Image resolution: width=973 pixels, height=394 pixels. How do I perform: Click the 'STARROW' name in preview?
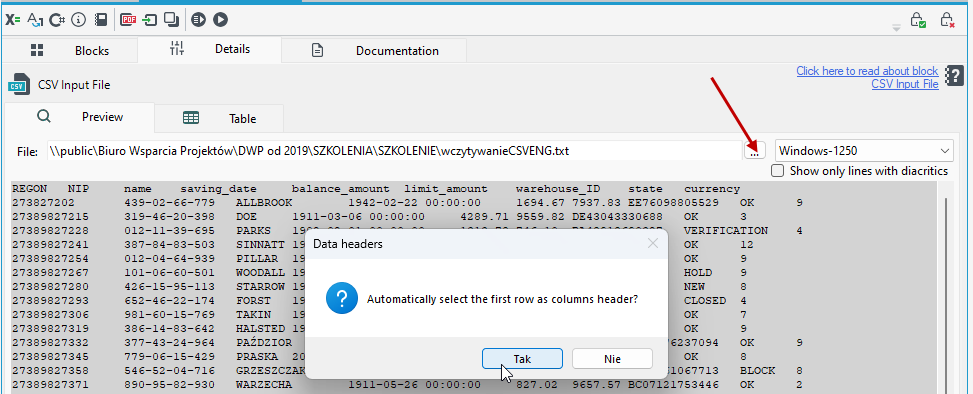pyautogui.click(x=260, y=287)
